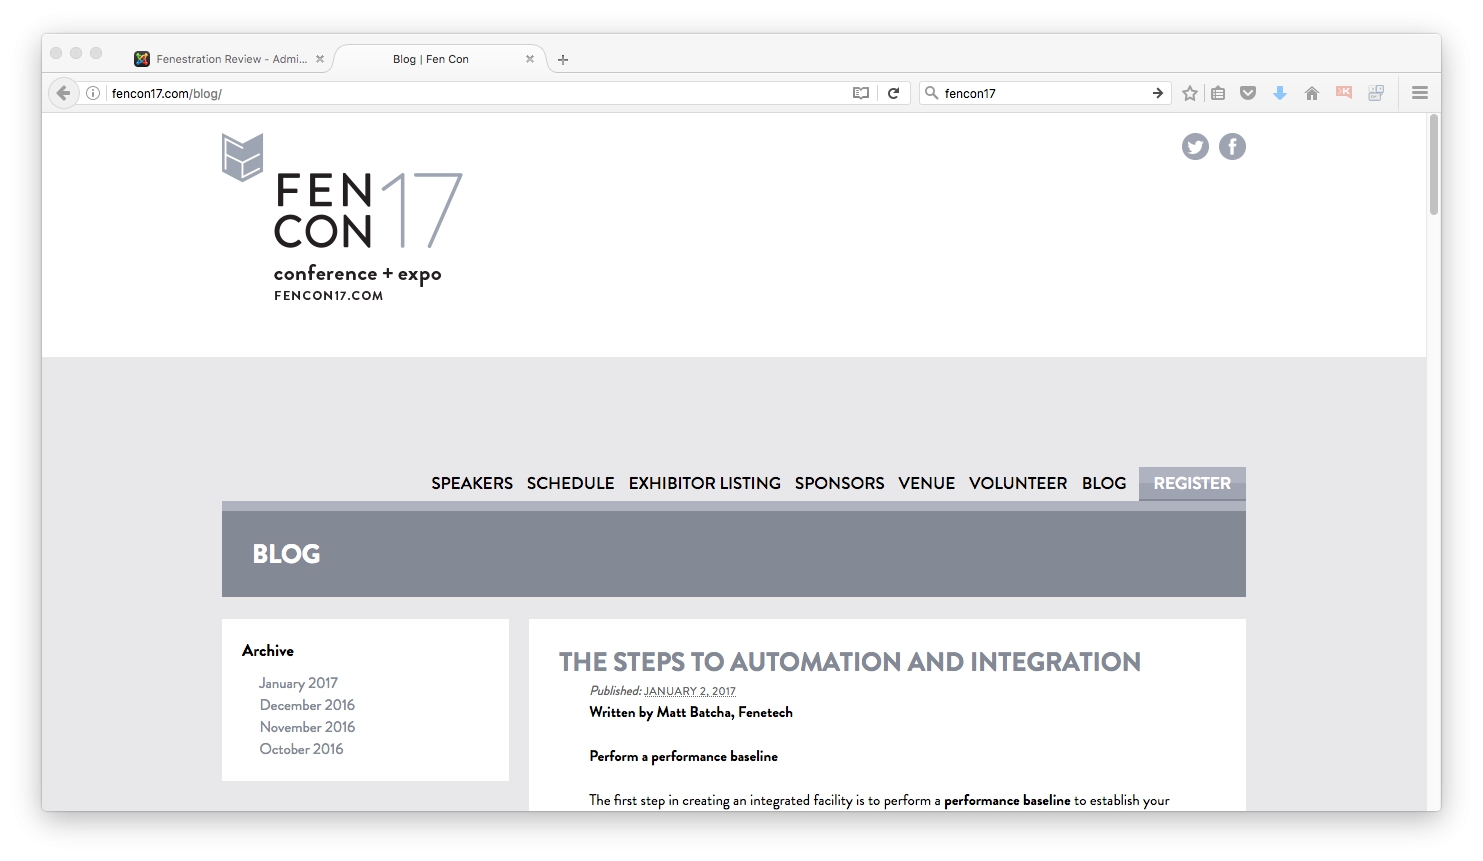This screenshot has width=1483, height=861.
Task: Toggle Reader View icon in address bar
Action: click(x=861, y=93)
